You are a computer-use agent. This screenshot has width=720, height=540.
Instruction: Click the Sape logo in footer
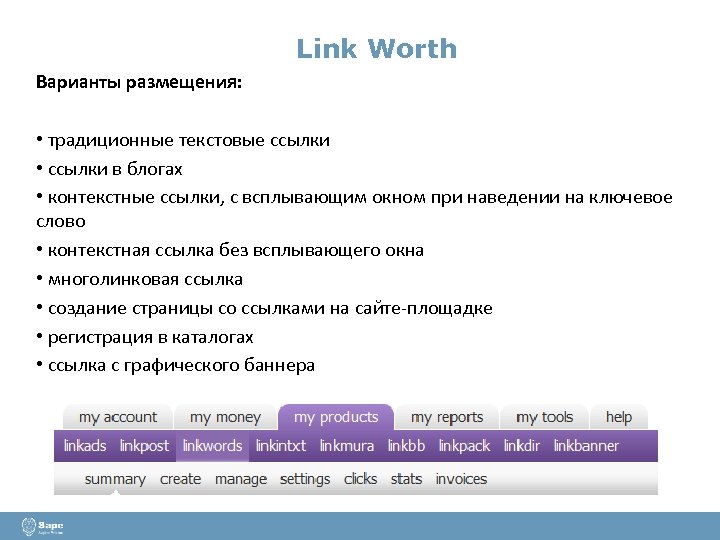tap(42, 526)
